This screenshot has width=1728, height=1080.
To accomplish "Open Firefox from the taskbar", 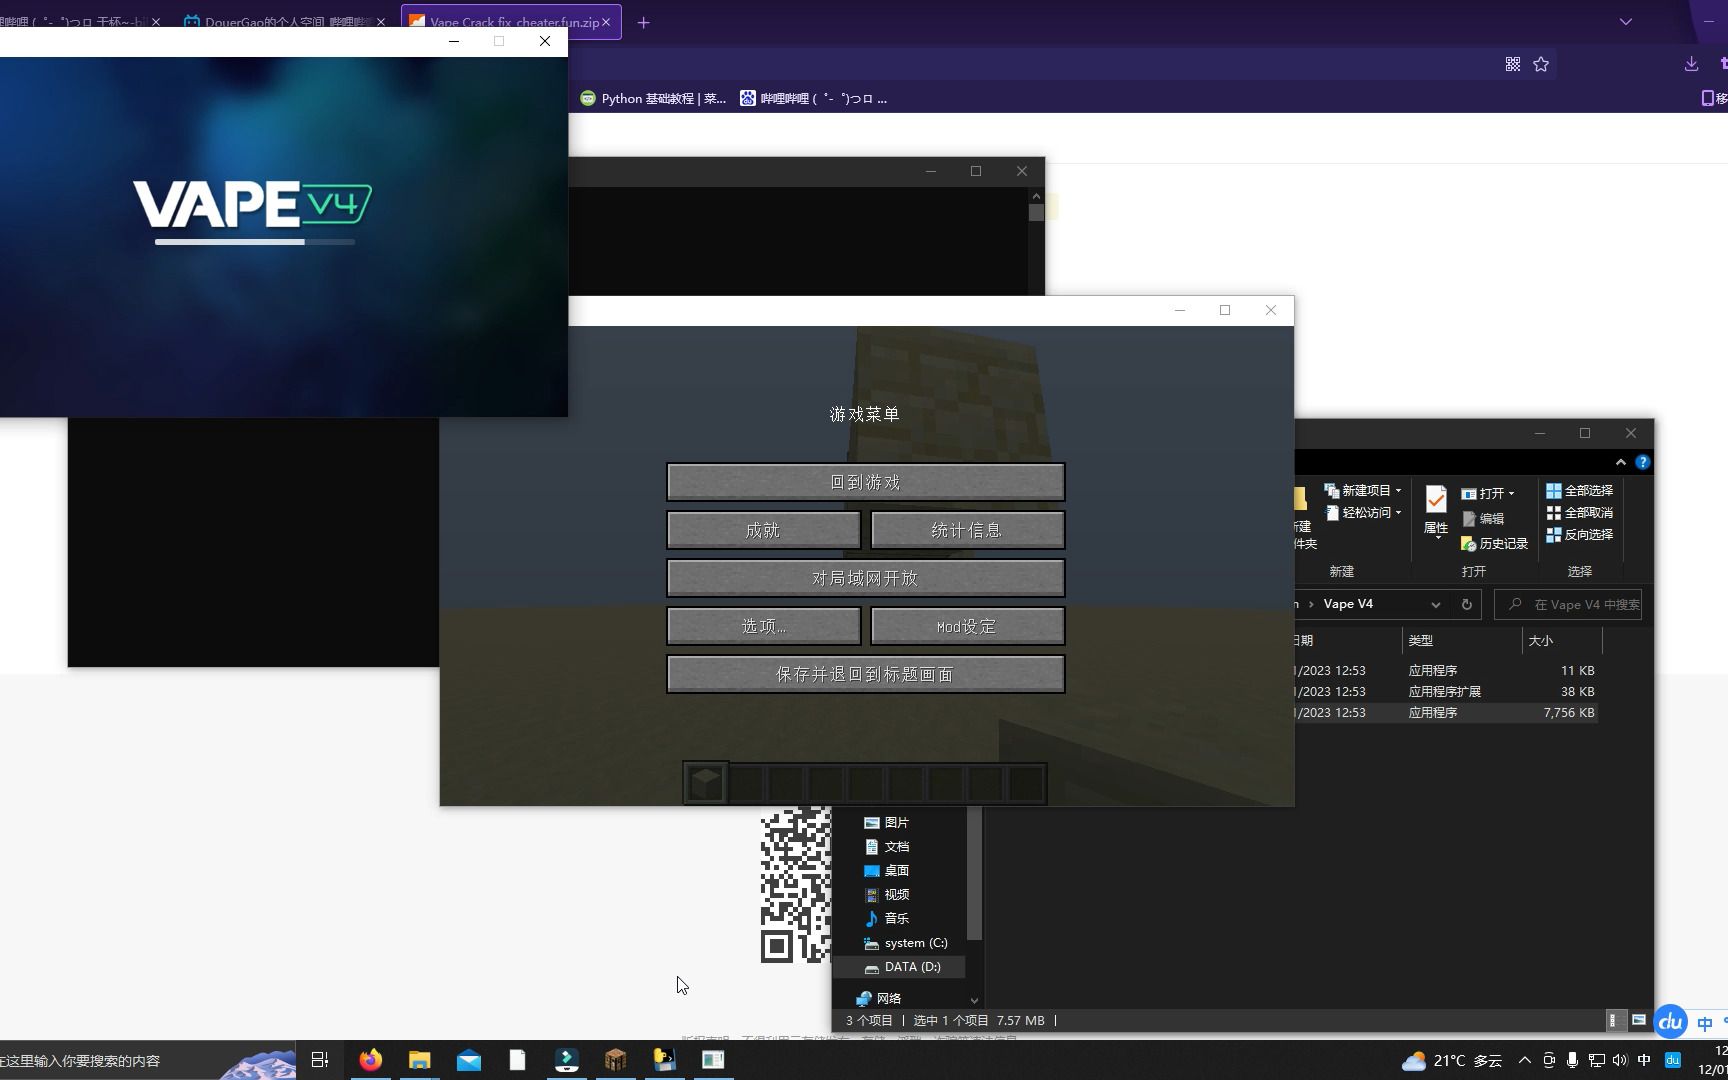I will [x=371, y=1059].
